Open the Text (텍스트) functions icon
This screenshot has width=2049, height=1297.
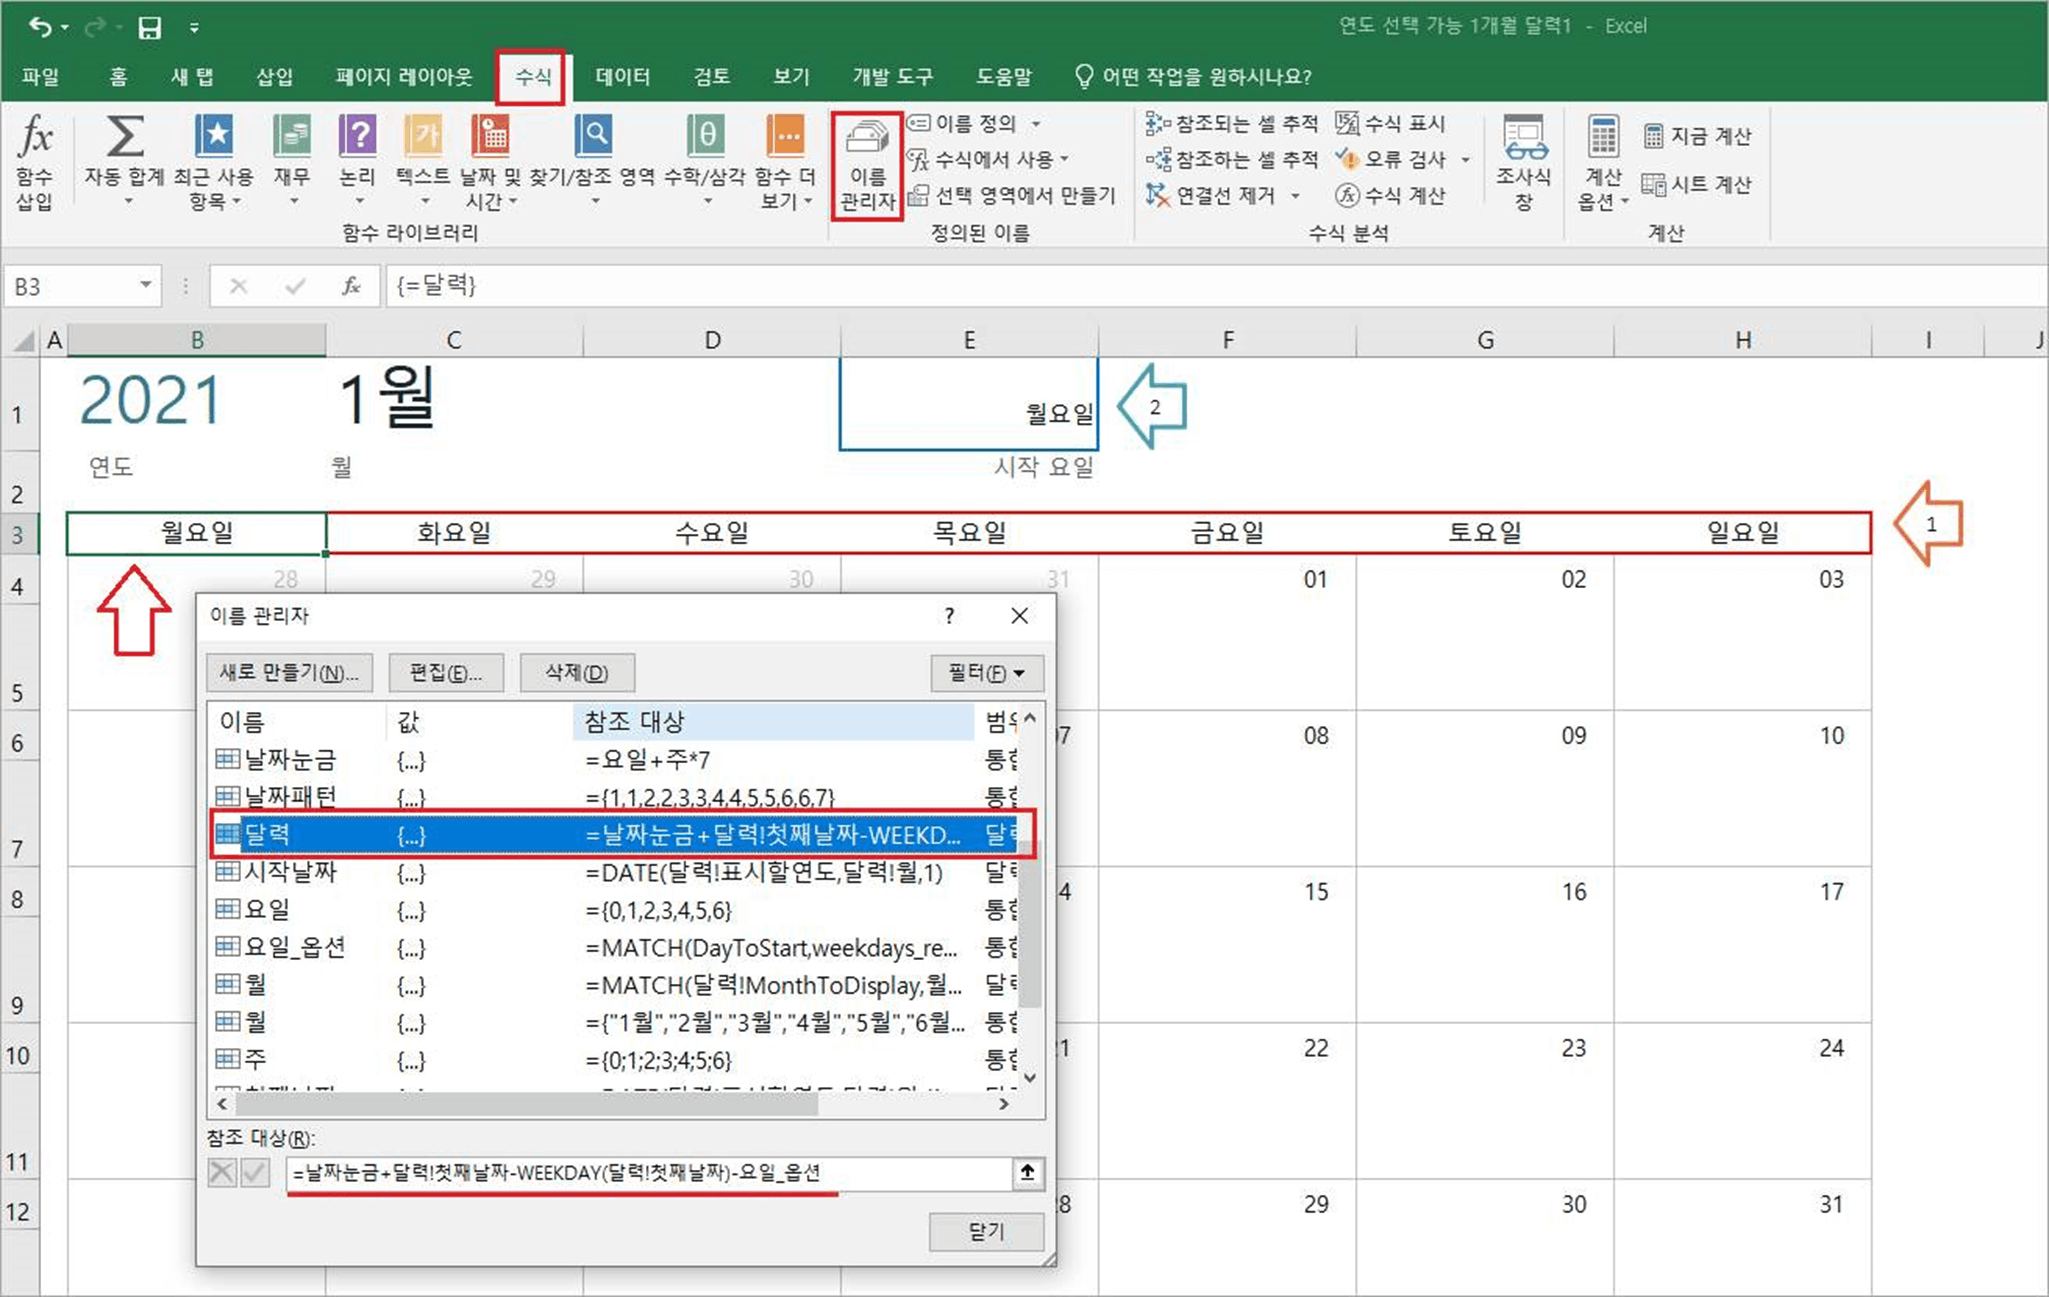click(x=423, y=160)
